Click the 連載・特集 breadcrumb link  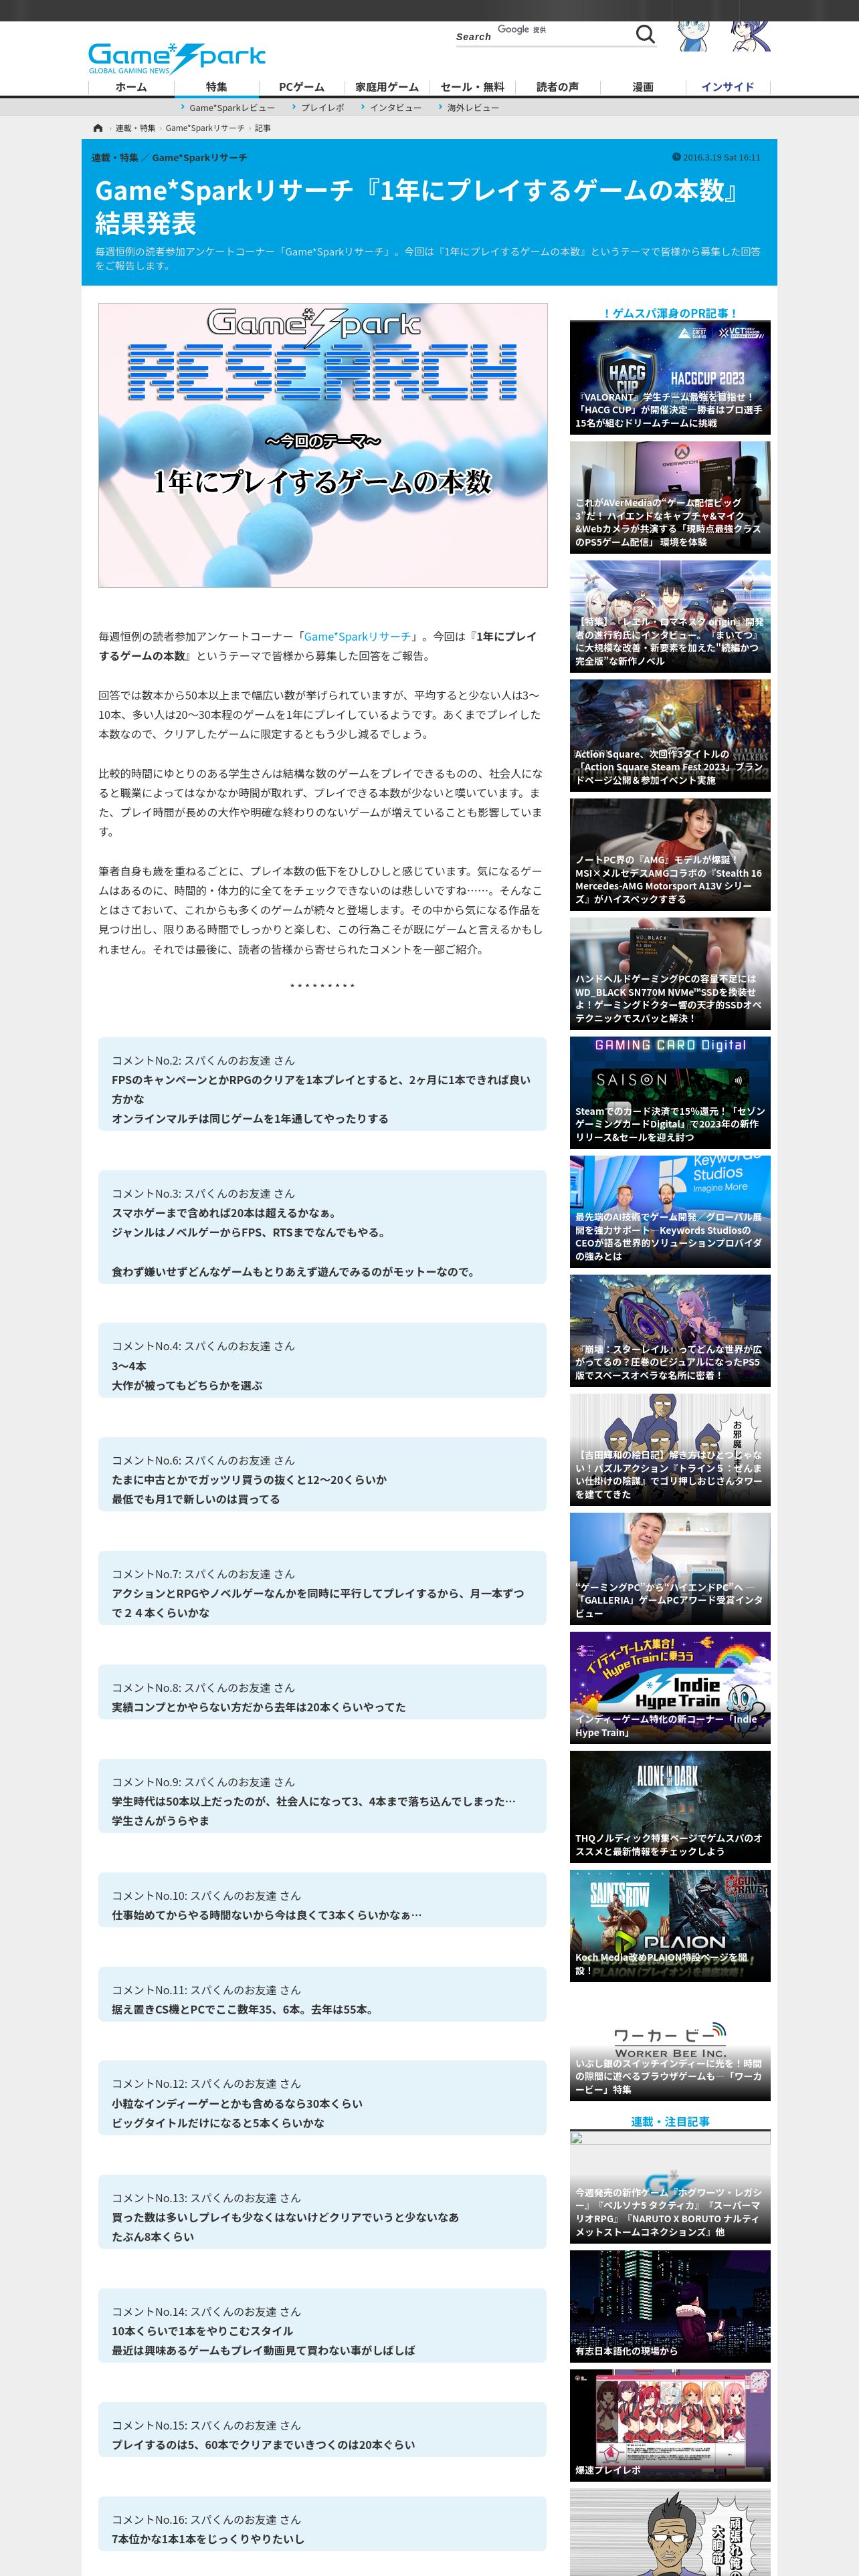[135, 128]
